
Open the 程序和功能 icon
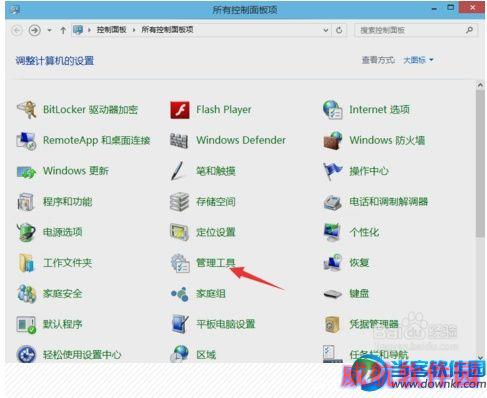click(x=26, y=202)
